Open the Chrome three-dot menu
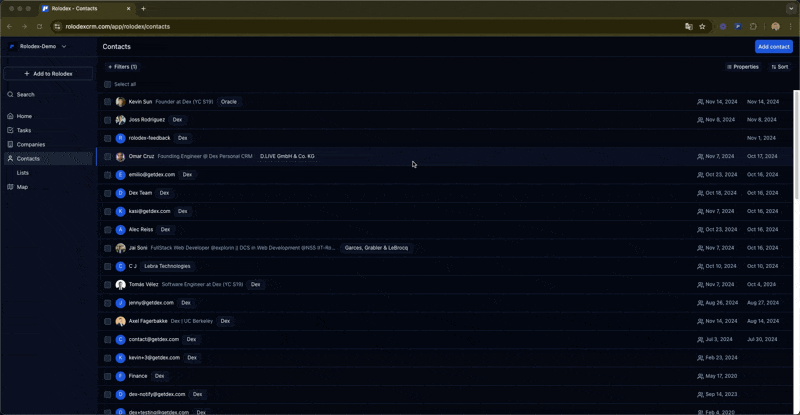 pyautogui.click(x=791, y=27)
